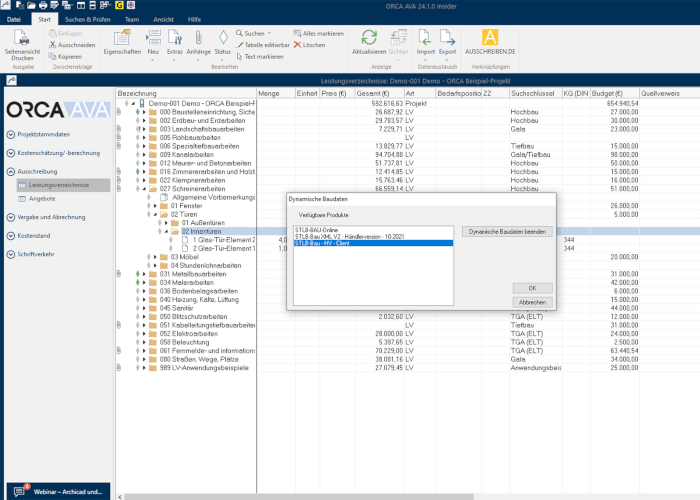
Task: Click Abbrechen in the dialog
Action: pos(533,302)
